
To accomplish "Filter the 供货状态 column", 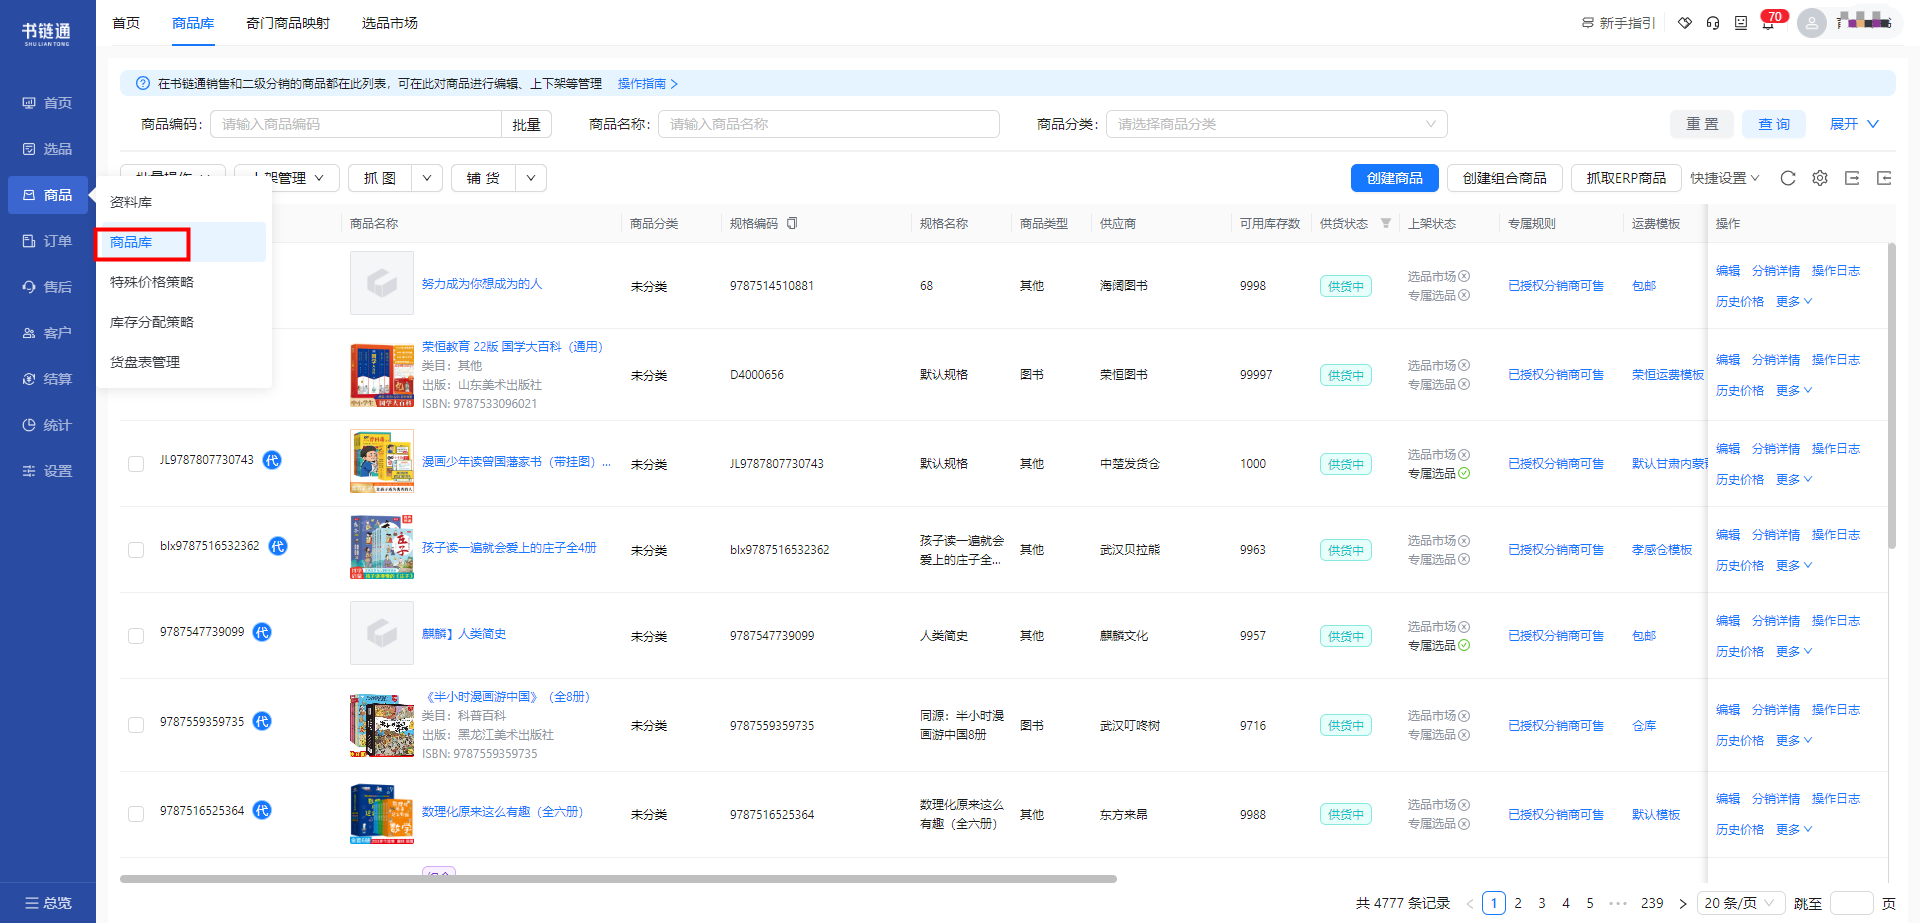I will click(x=1386, y=223).
